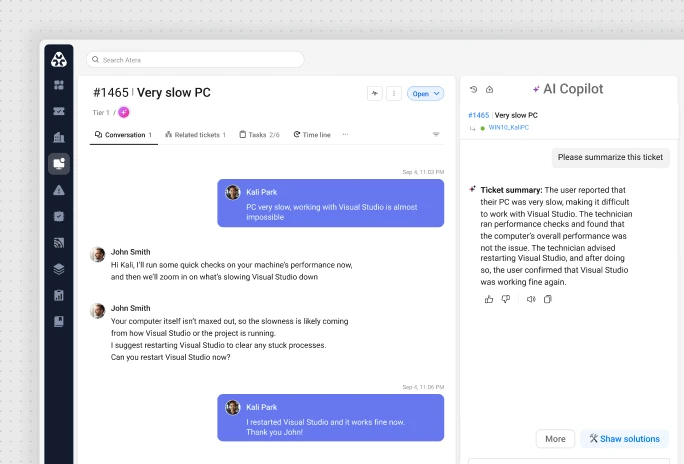Open the alerts triangle icon in sidebar

pos(59,190)
